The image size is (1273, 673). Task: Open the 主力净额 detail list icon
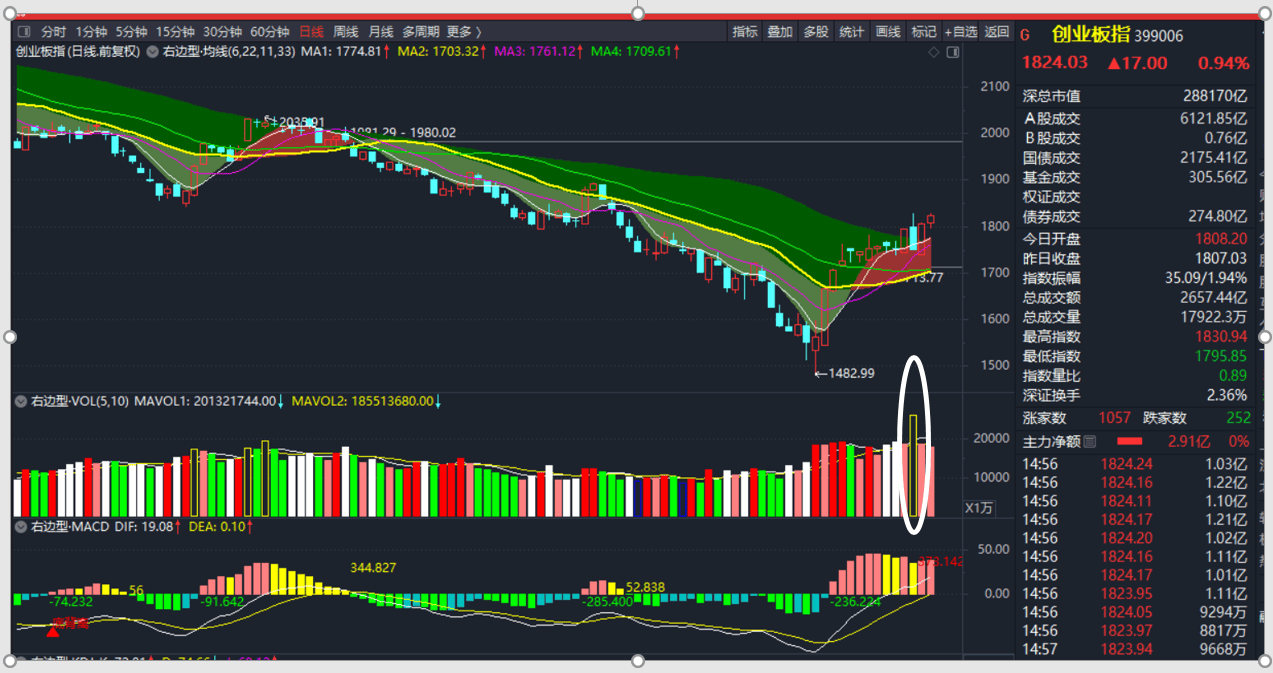click(1090, 441)
